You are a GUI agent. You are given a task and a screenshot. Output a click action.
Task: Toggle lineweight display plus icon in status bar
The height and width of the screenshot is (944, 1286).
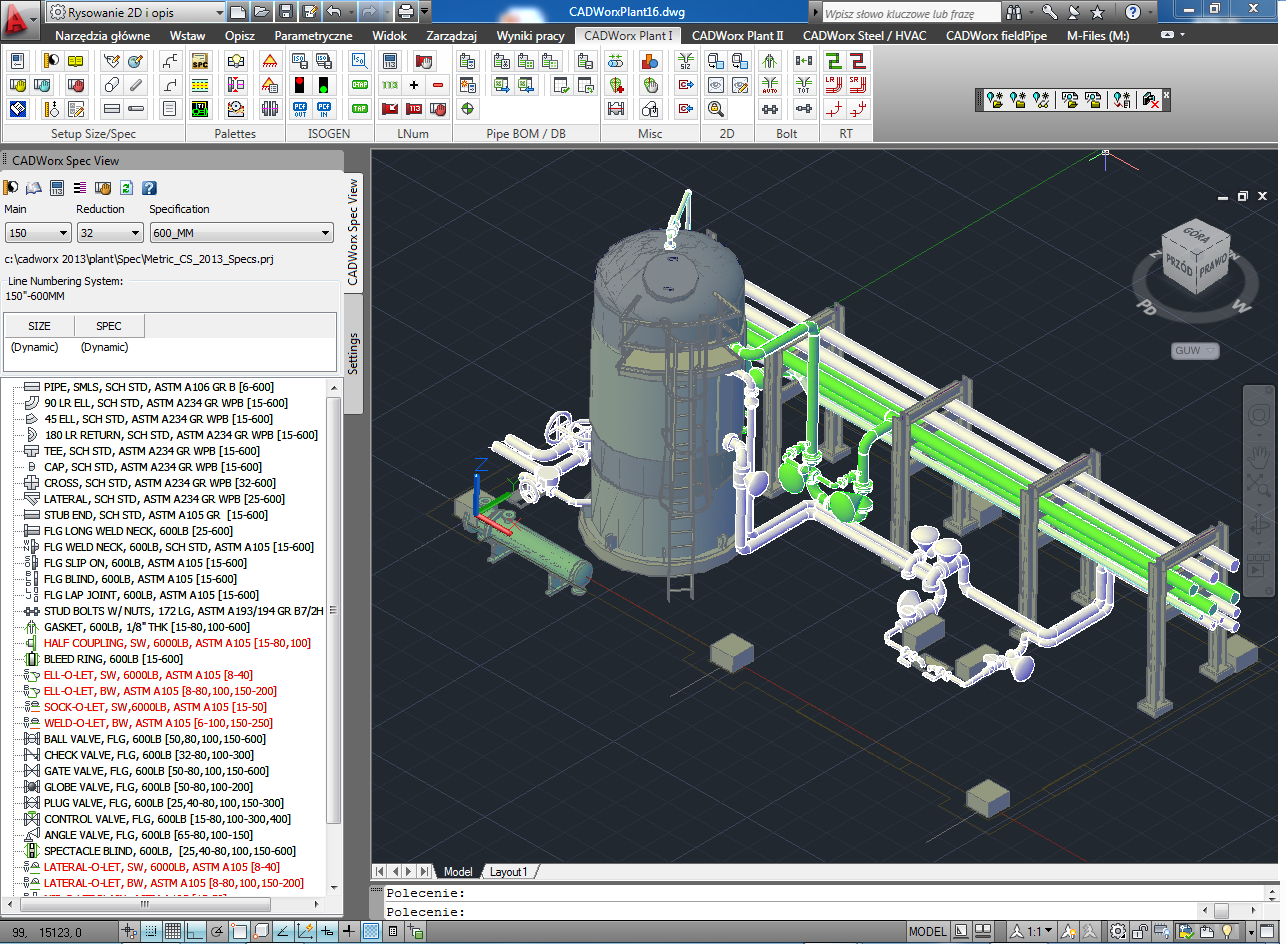tap(349, 932)
